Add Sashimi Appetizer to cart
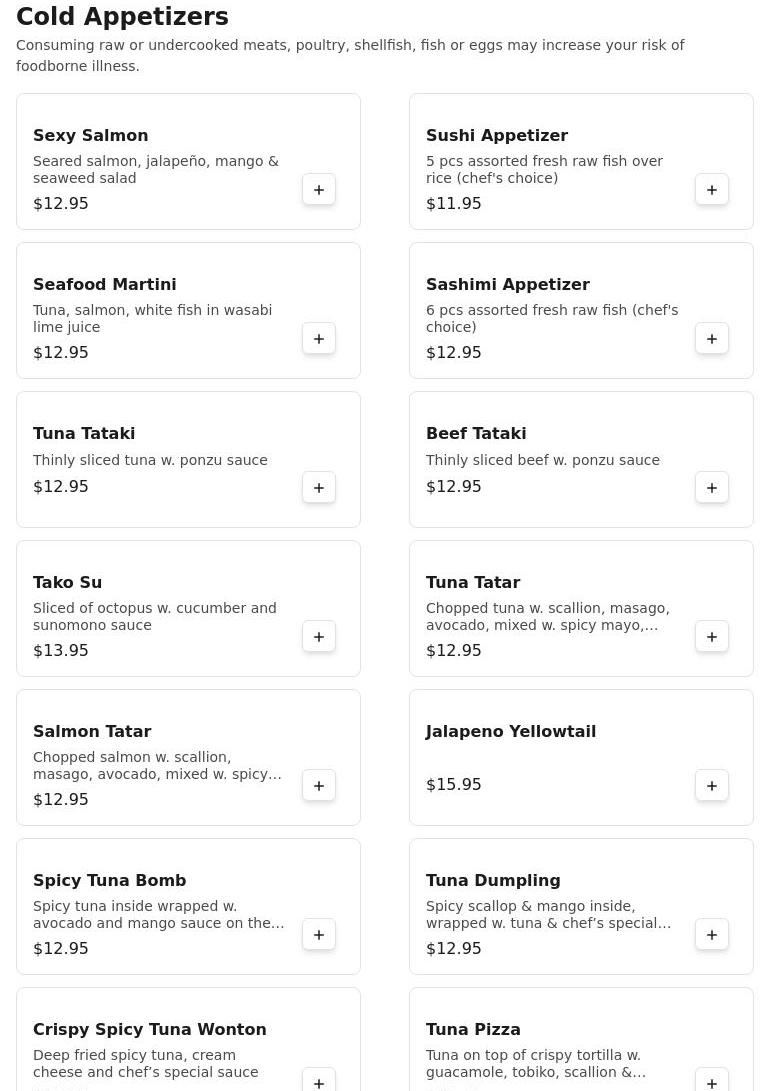Image resolution: width=770 pixels, height=1091 pixels. [712, 339]
